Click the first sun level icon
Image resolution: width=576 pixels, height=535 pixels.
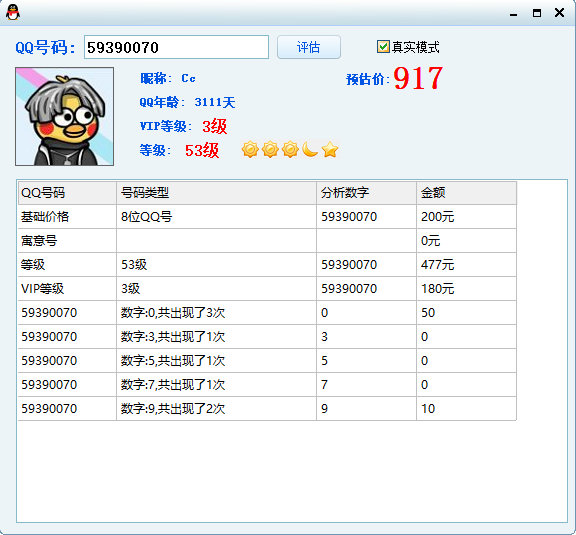pyautogui.click(x=250, y=150)
